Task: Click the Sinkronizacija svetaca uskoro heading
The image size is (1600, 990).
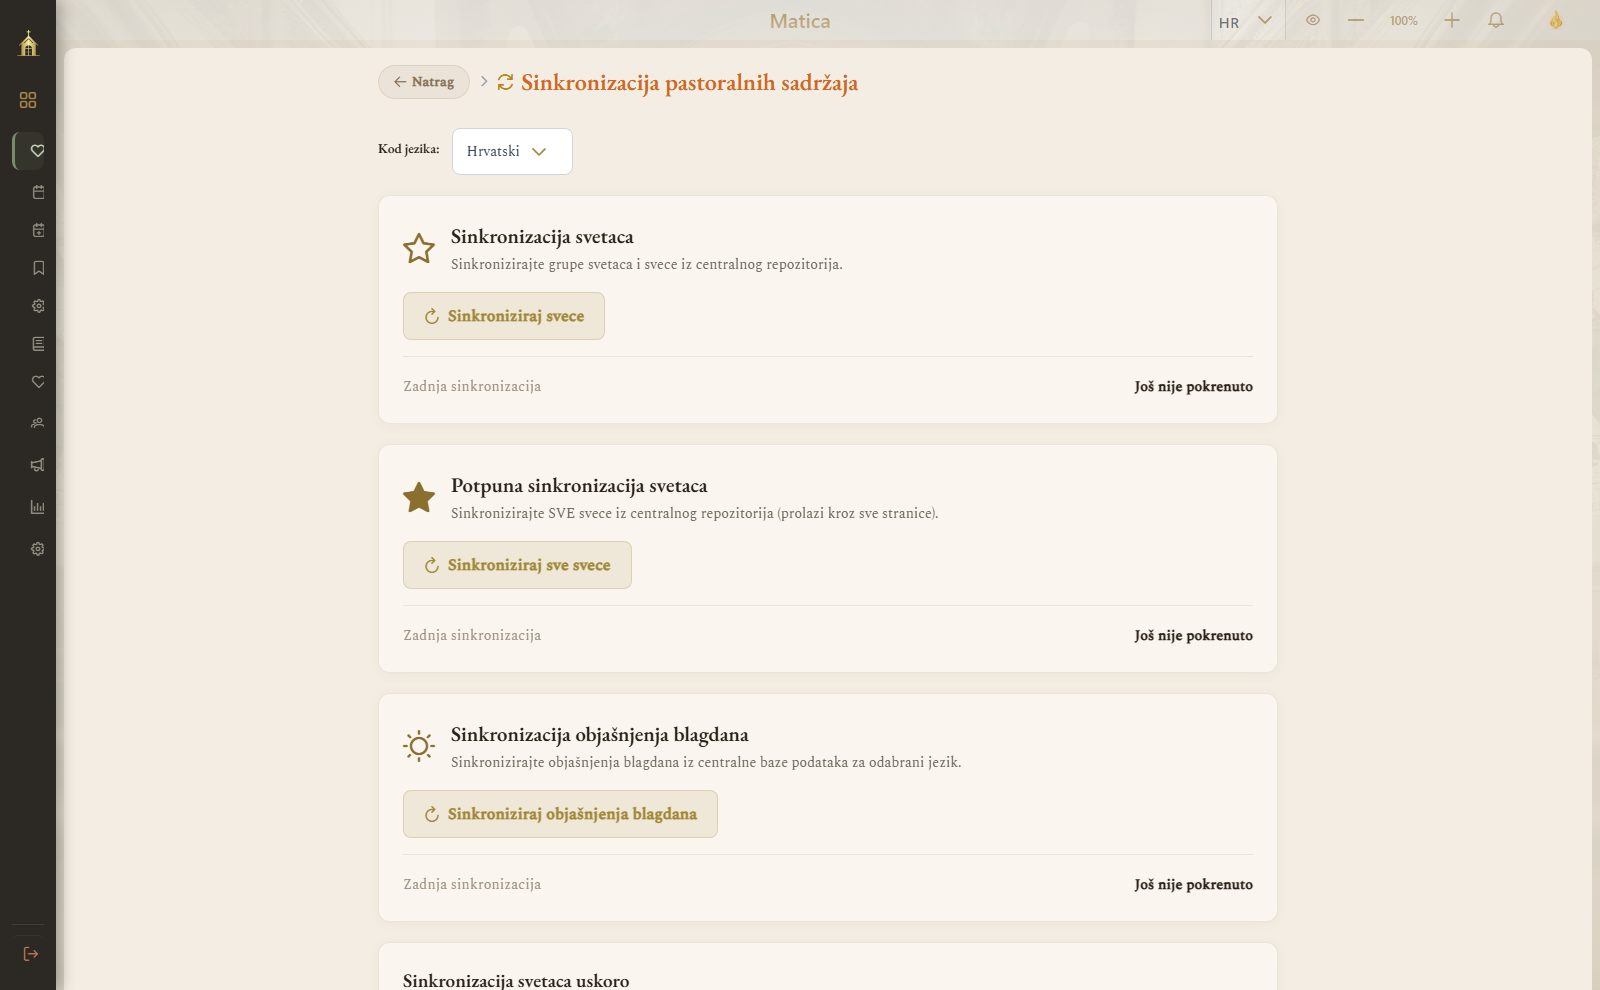Action: [x=516, y=980]
